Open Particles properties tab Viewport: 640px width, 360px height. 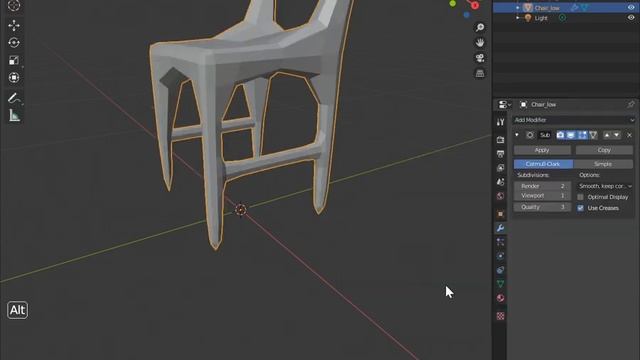[x=500, y=242]
